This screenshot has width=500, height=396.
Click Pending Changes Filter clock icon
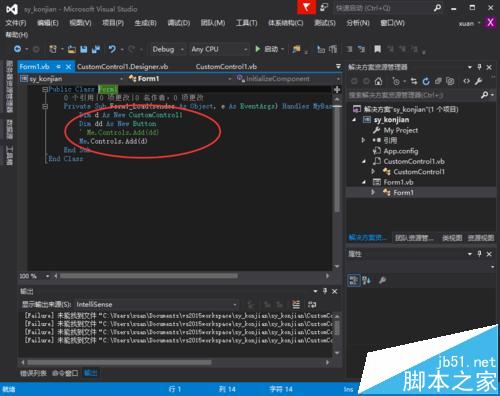pos(396,81)
